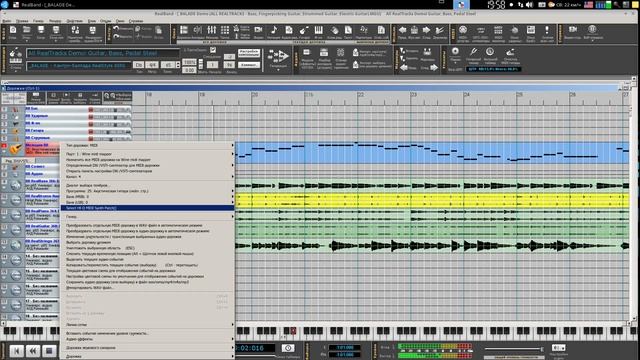Click the Generate arrows icon
Viewport: 640px width, 360px height.
(278, 56)
